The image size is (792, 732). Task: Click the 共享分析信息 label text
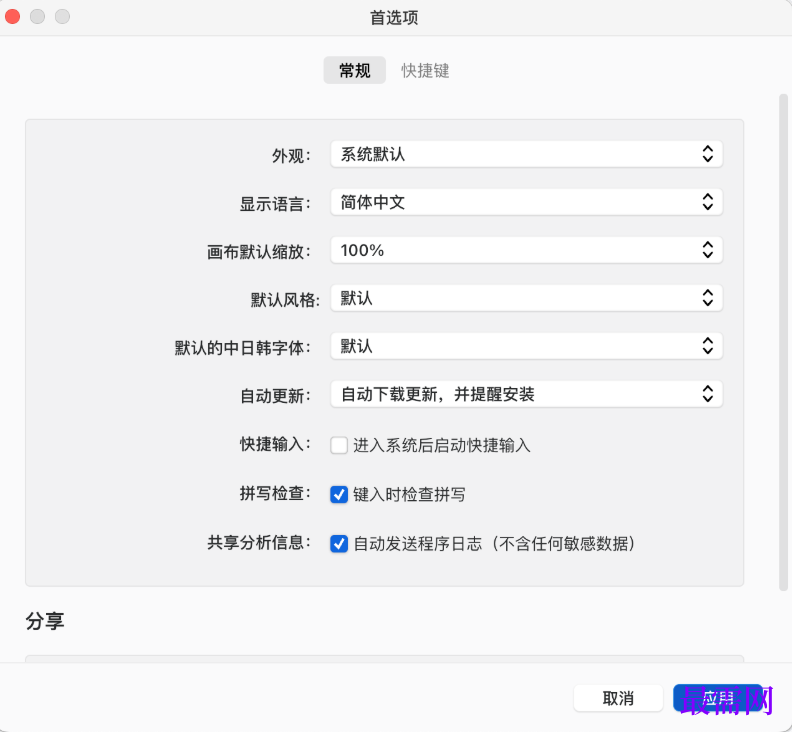[x=259, y=543]
